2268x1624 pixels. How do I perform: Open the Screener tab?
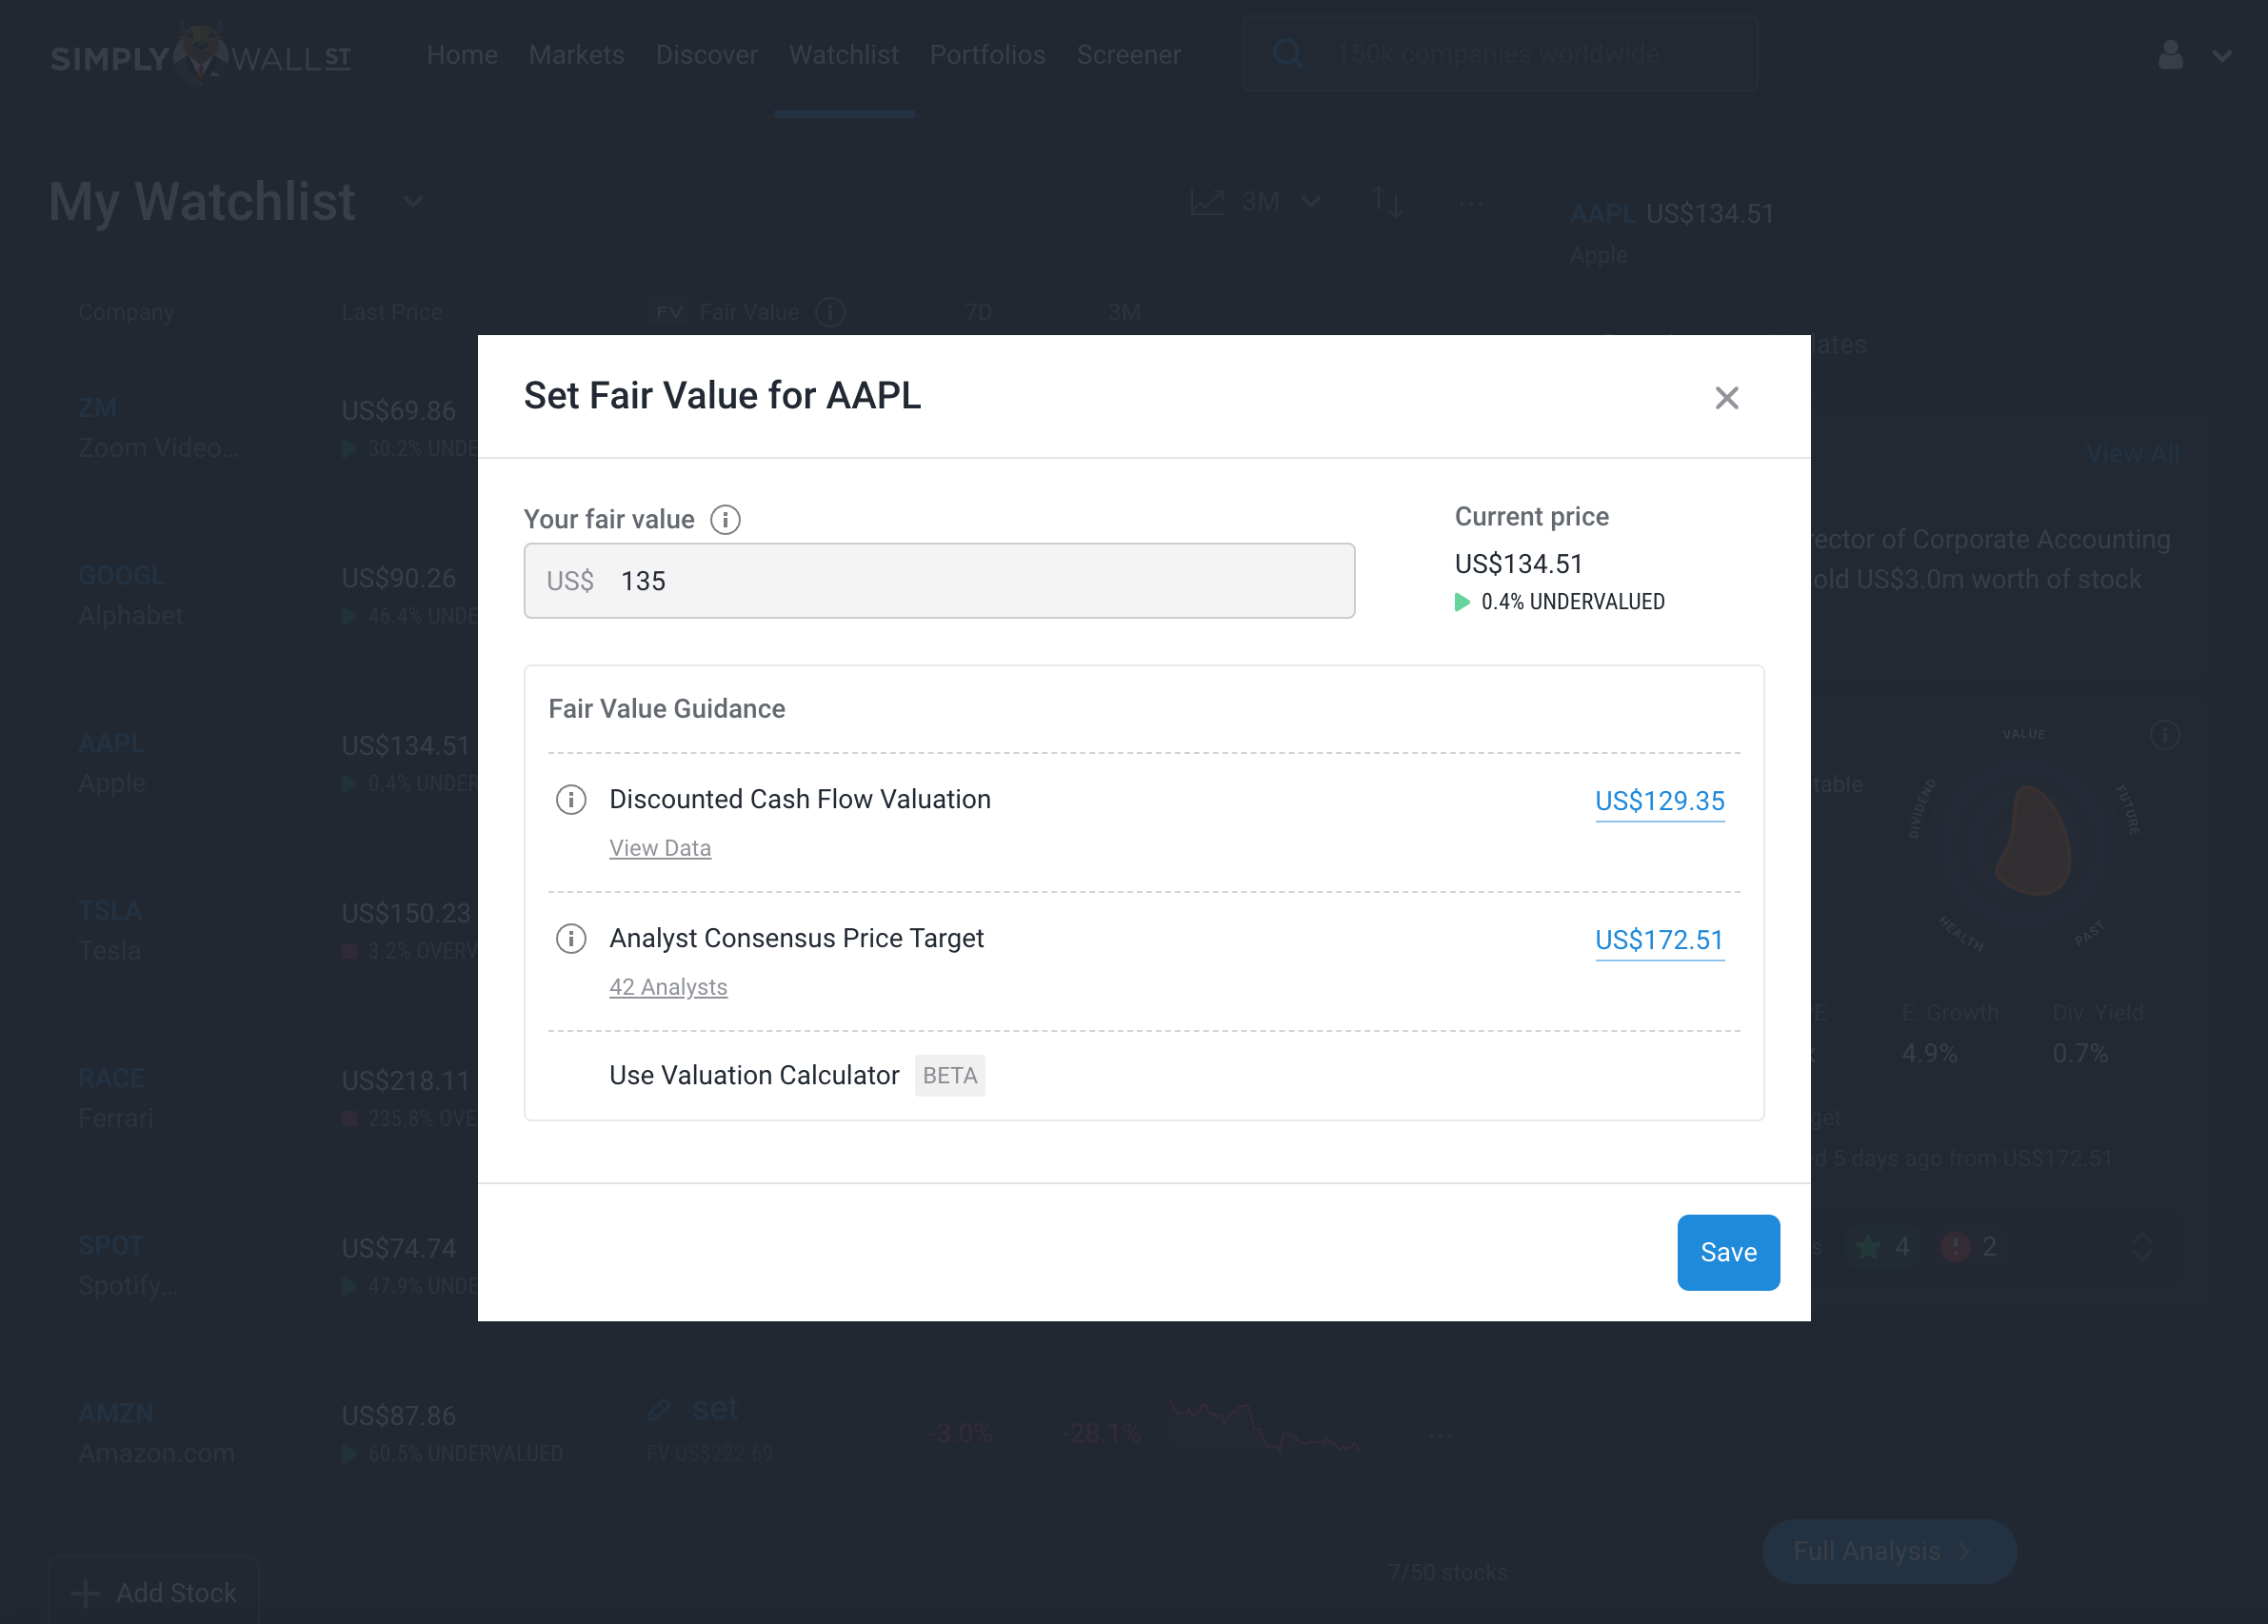point(1128,55)
